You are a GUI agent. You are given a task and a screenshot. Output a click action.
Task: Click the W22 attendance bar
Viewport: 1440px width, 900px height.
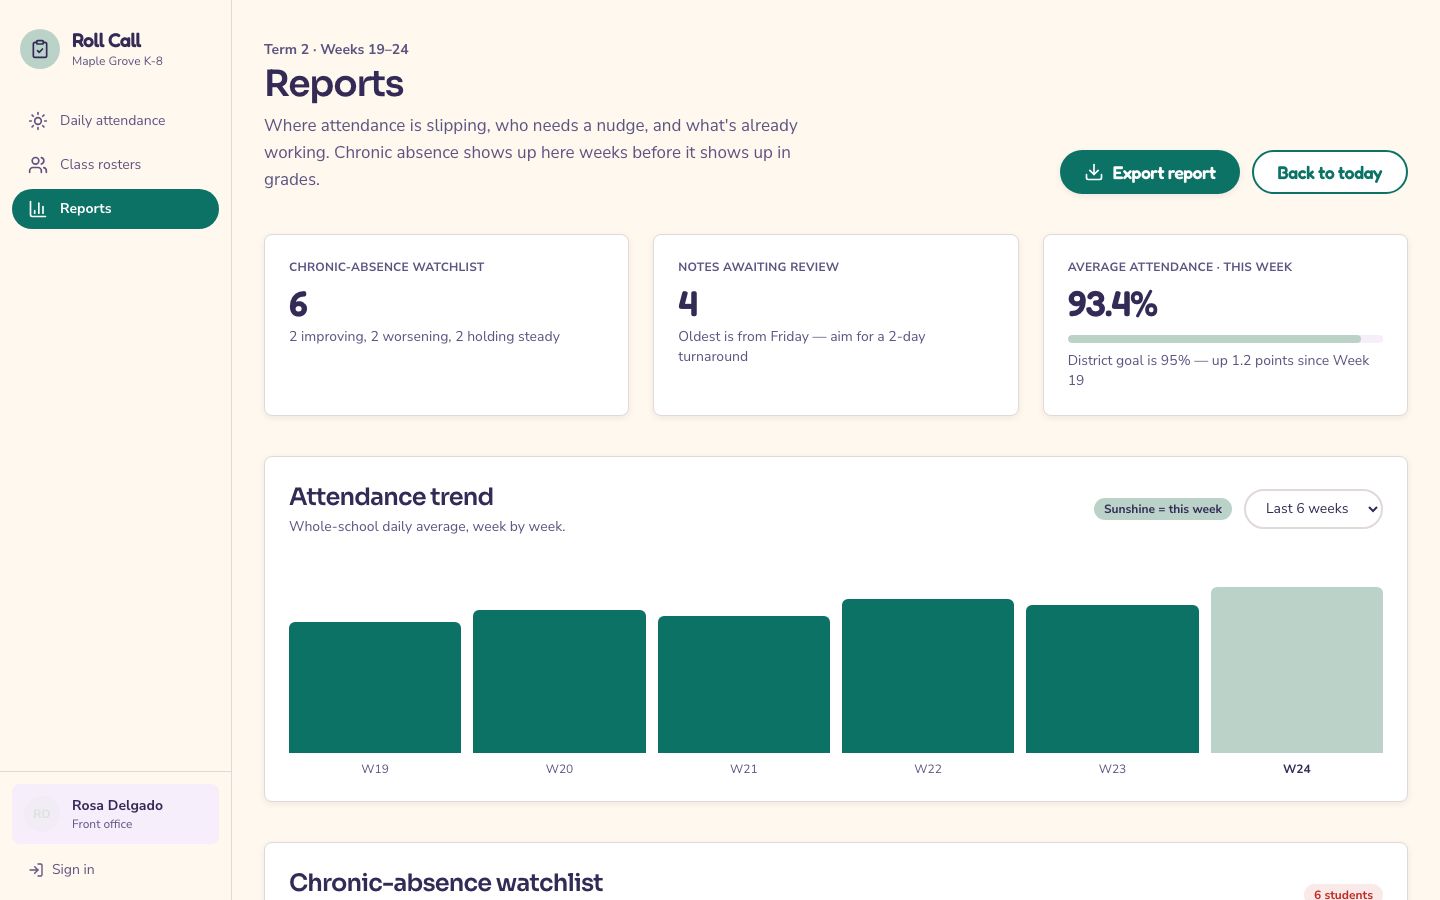point(928,676)
